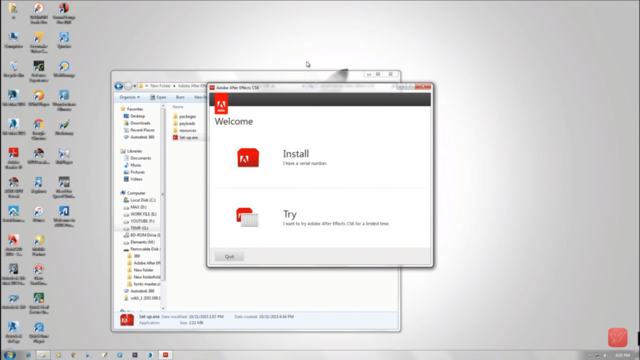Image resolution: width=640 pixels, height=360 pixels.
Task: Select Pictures library
Action: click(x=134, y=172)
